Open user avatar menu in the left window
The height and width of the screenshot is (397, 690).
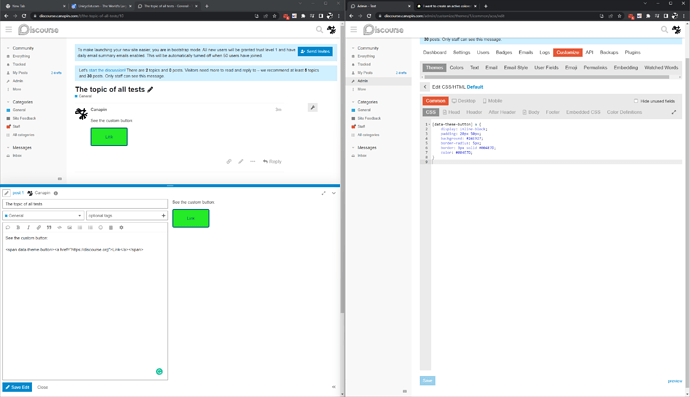click(x=331, y=29)
